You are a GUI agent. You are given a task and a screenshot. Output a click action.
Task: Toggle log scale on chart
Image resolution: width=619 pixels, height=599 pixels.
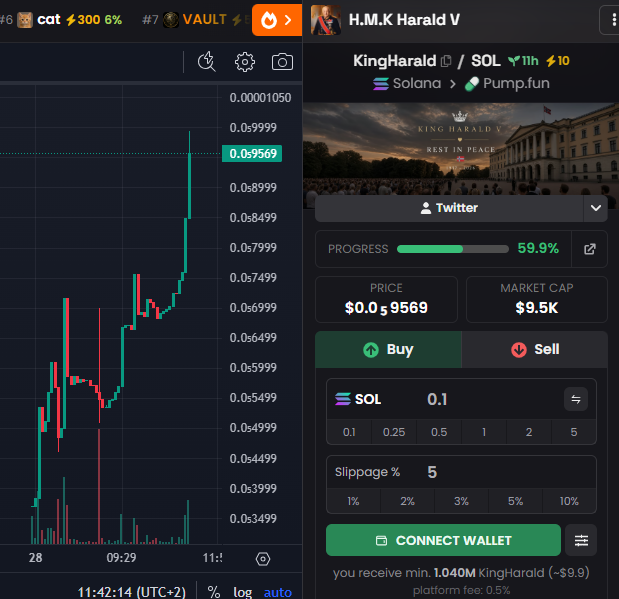242,592
